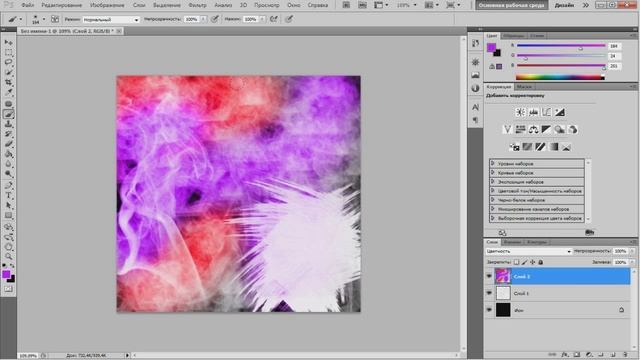Screen dimensions: 640x360
Task: Select layer Слой 1 name
Action: pos(521,293)
